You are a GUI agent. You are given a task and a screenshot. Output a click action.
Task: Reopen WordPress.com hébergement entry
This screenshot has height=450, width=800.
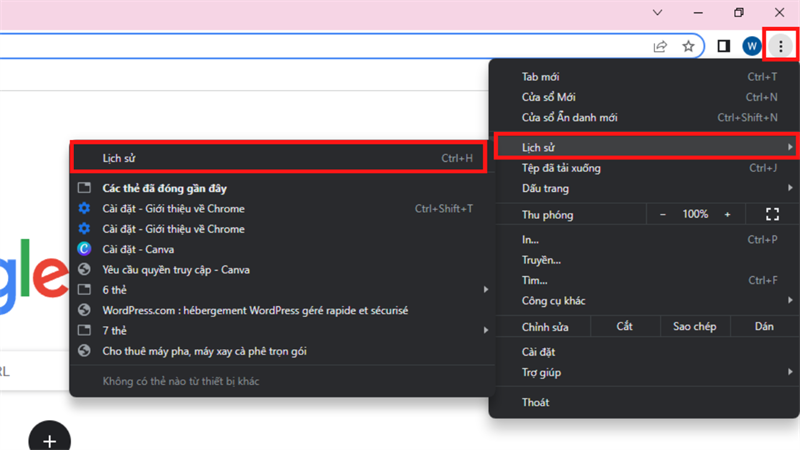pyautogui.click(x=283, y=310)
